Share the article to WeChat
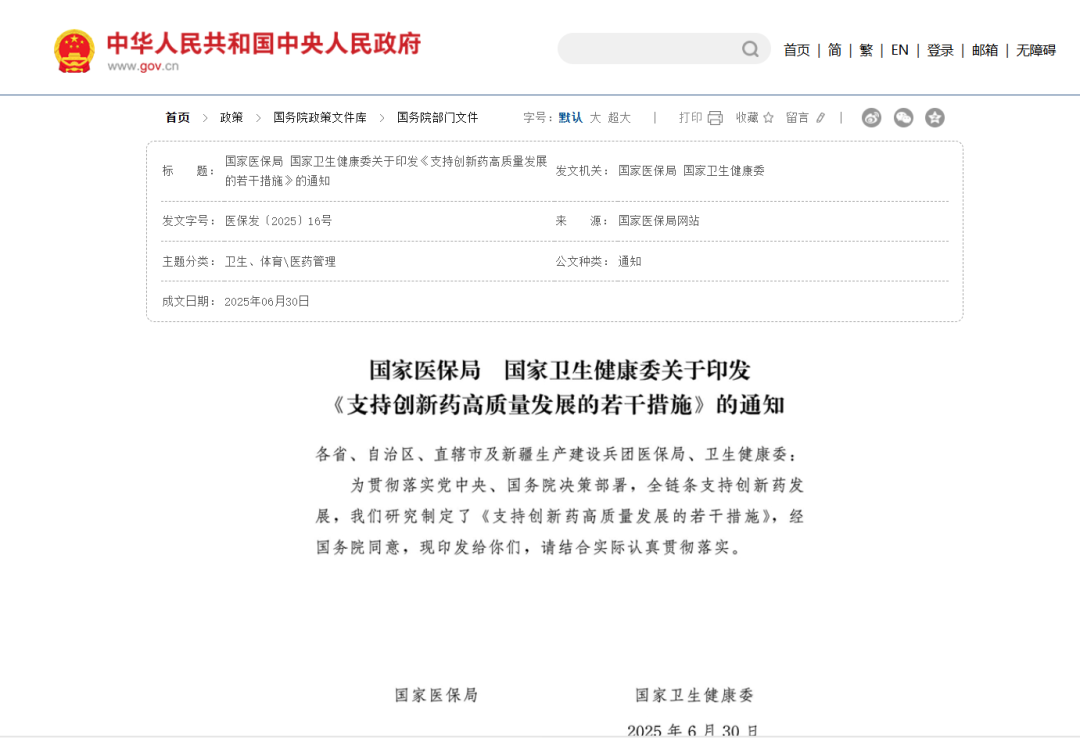This screenshot has height=738, width=1080. (903, 117)
